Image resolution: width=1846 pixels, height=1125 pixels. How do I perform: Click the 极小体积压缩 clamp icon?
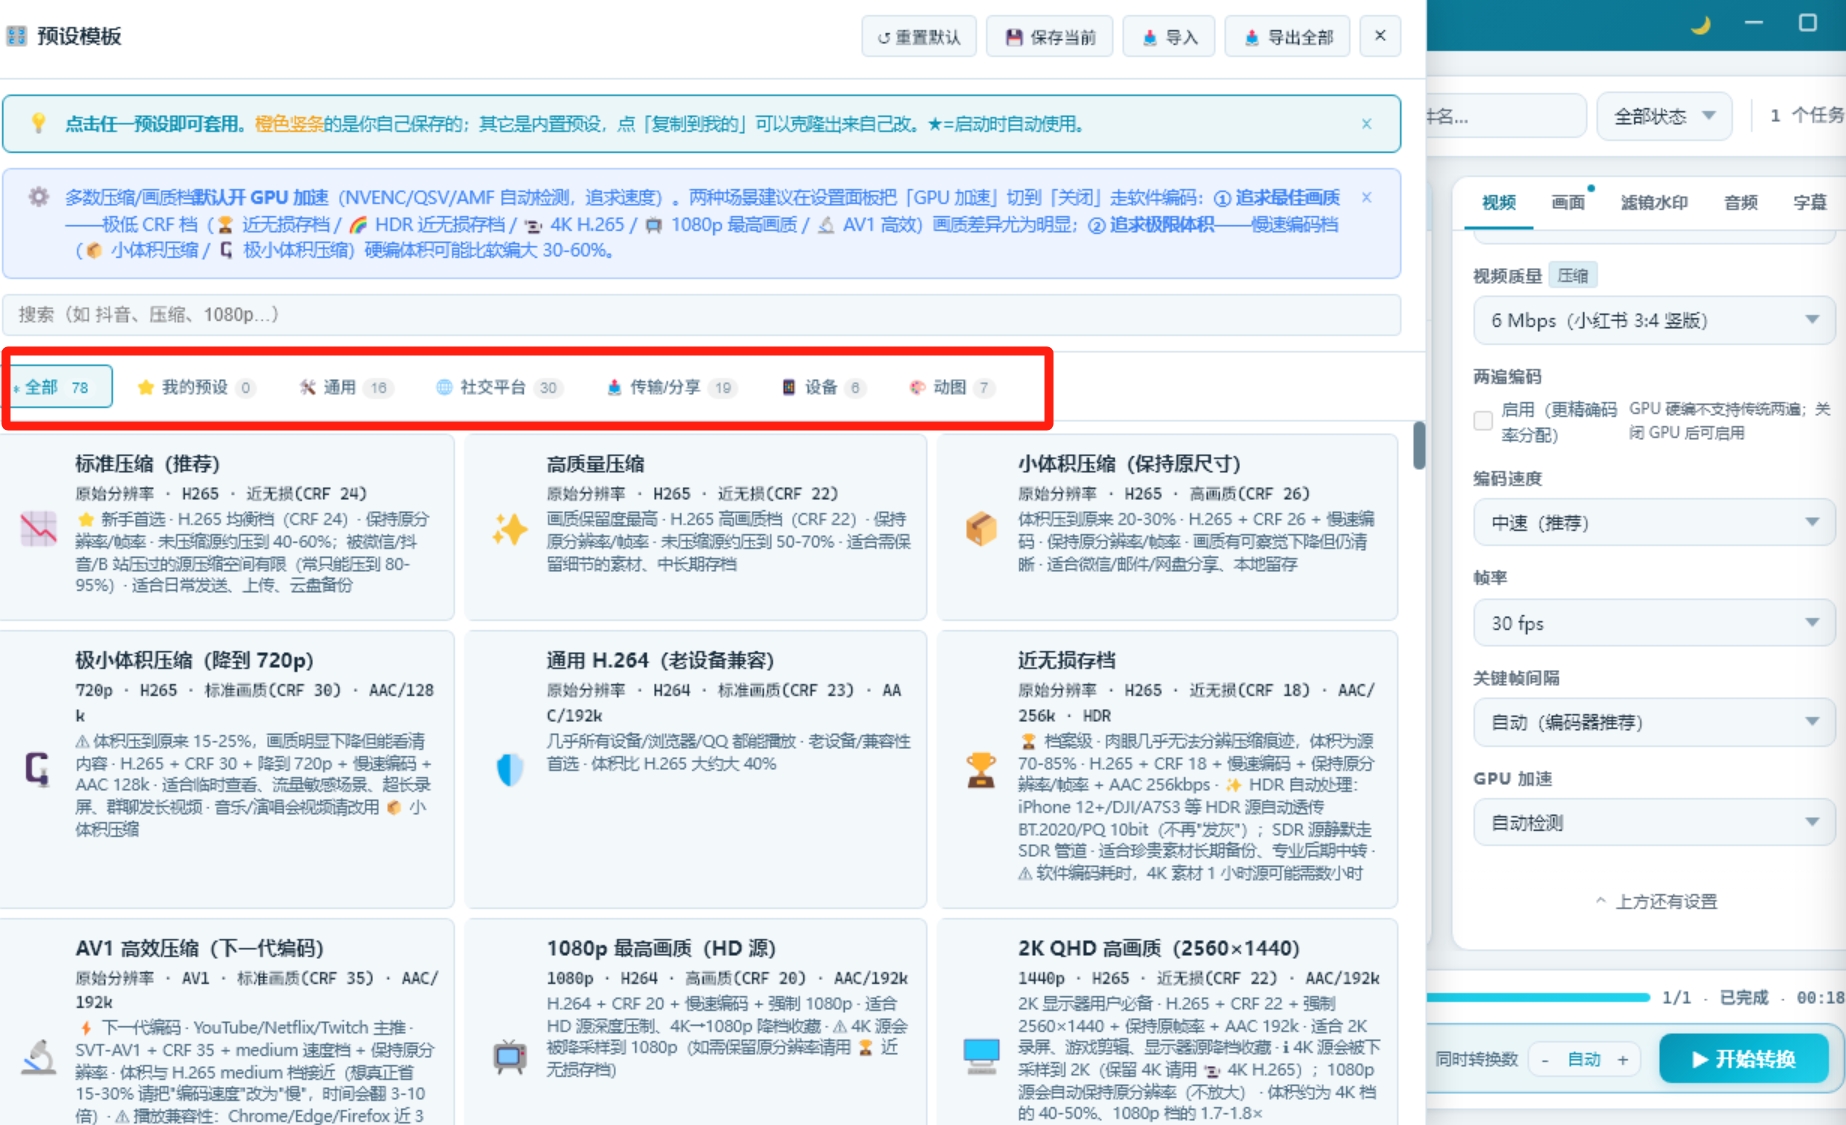coord(37,768)
